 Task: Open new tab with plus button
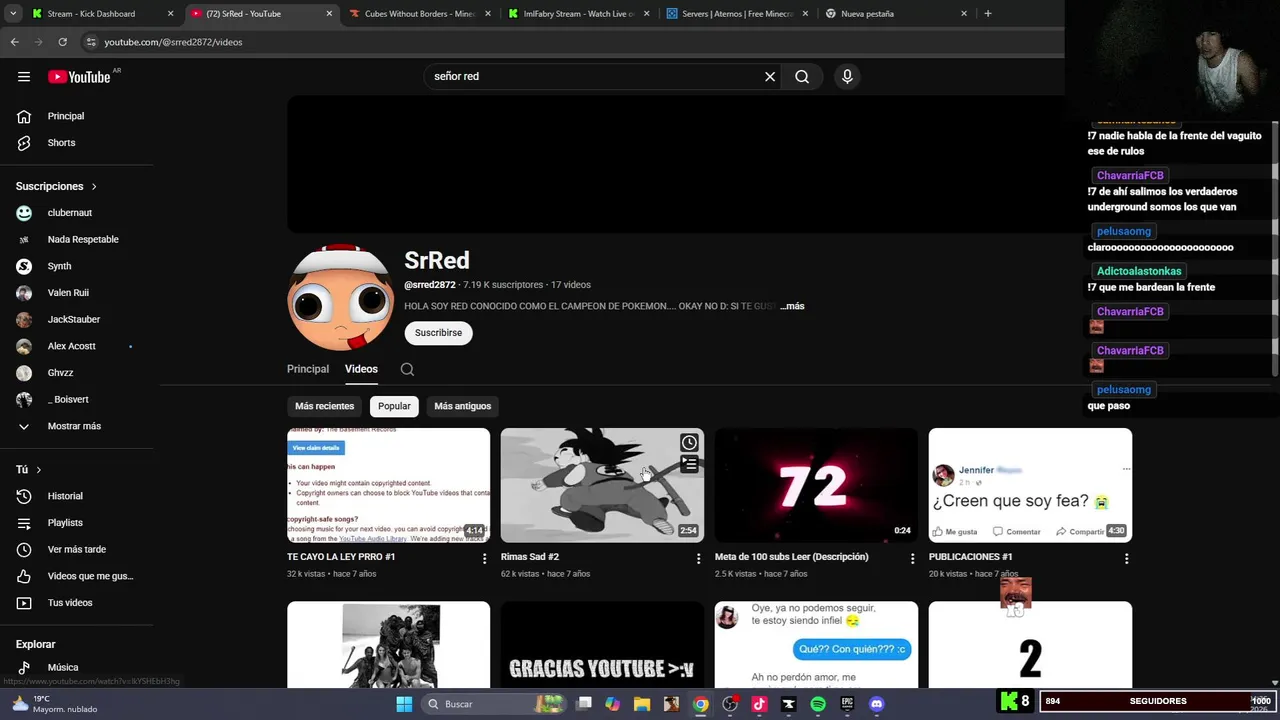pyautogui.click(x=988, y=14)
